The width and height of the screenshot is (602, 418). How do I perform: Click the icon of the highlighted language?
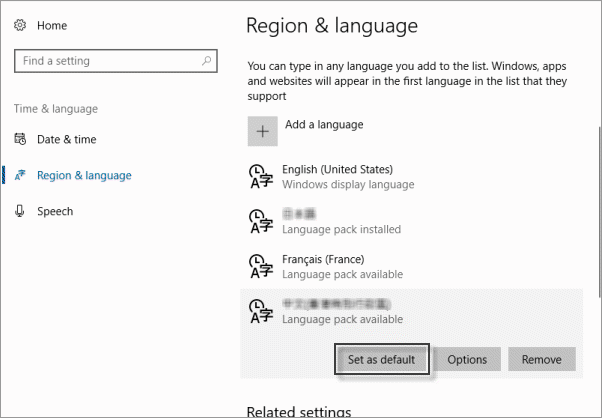(x=261, y=311)
